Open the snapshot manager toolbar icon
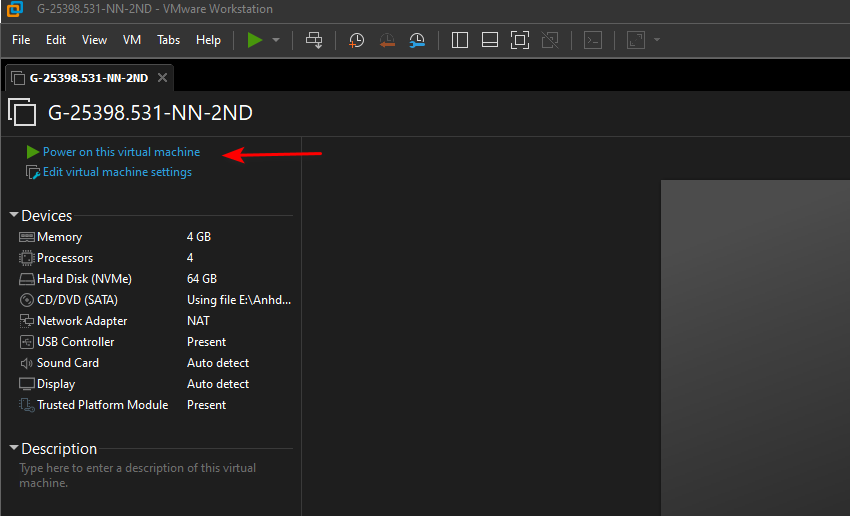Viewport: 850px width, 516px height. pyautogui.click(x=417, y=40)
